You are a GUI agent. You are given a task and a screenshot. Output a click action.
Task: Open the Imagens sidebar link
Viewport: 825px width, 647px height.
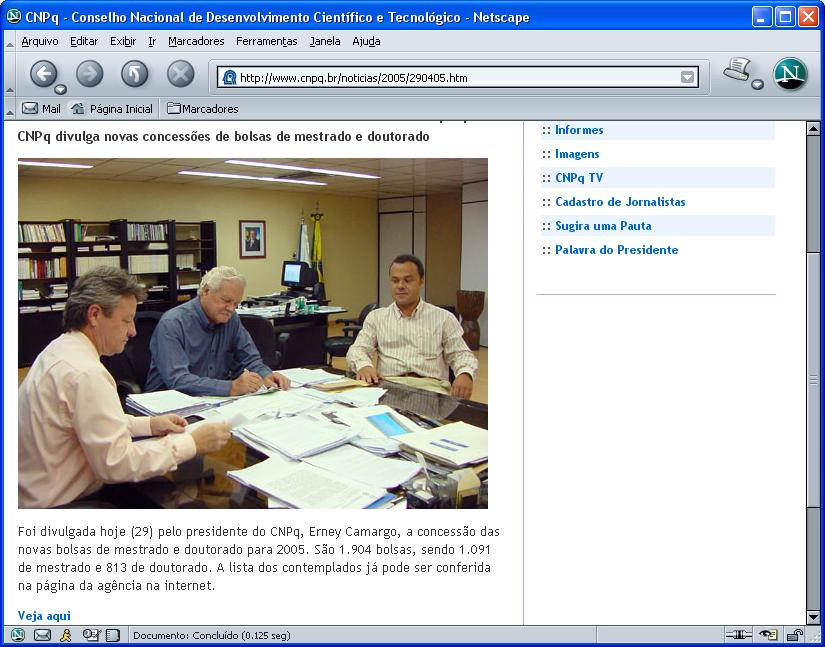(x=577, y=154)
